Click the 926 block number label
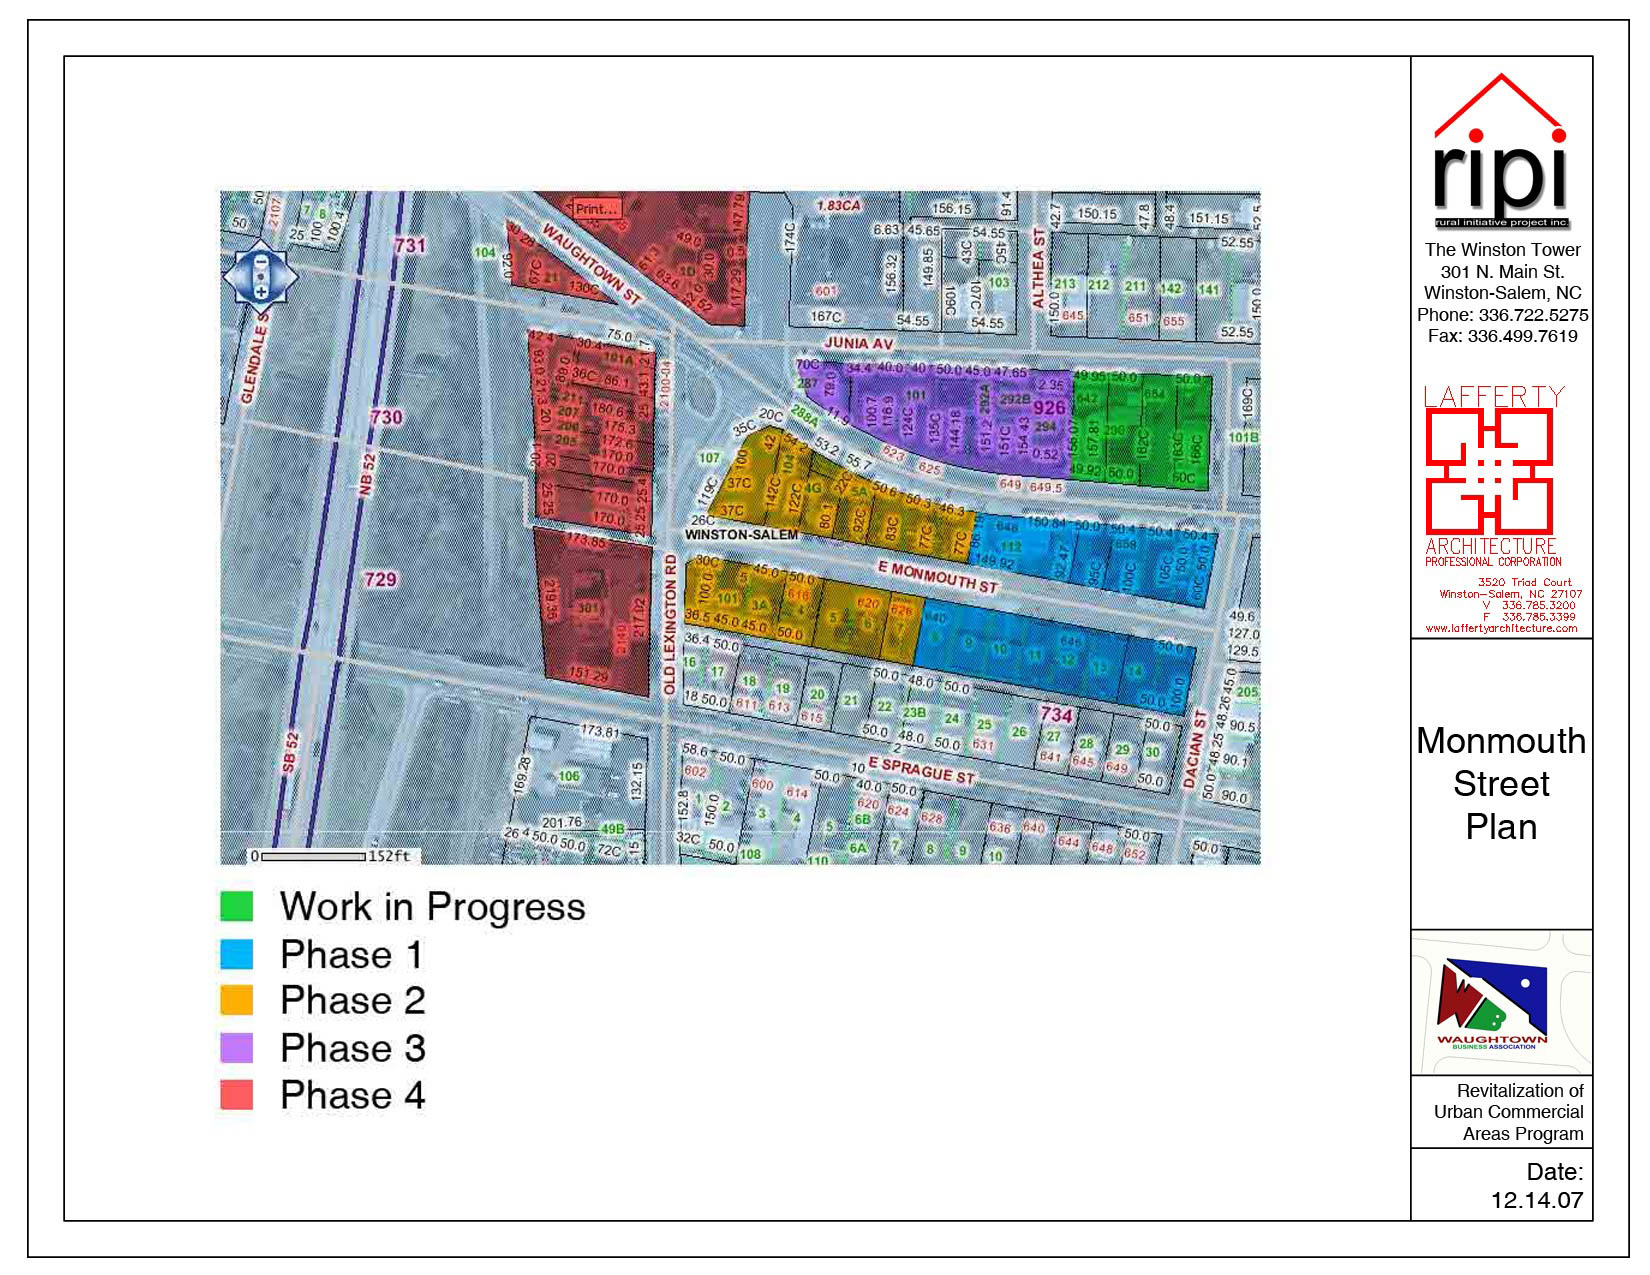 tap(1049, 408)
